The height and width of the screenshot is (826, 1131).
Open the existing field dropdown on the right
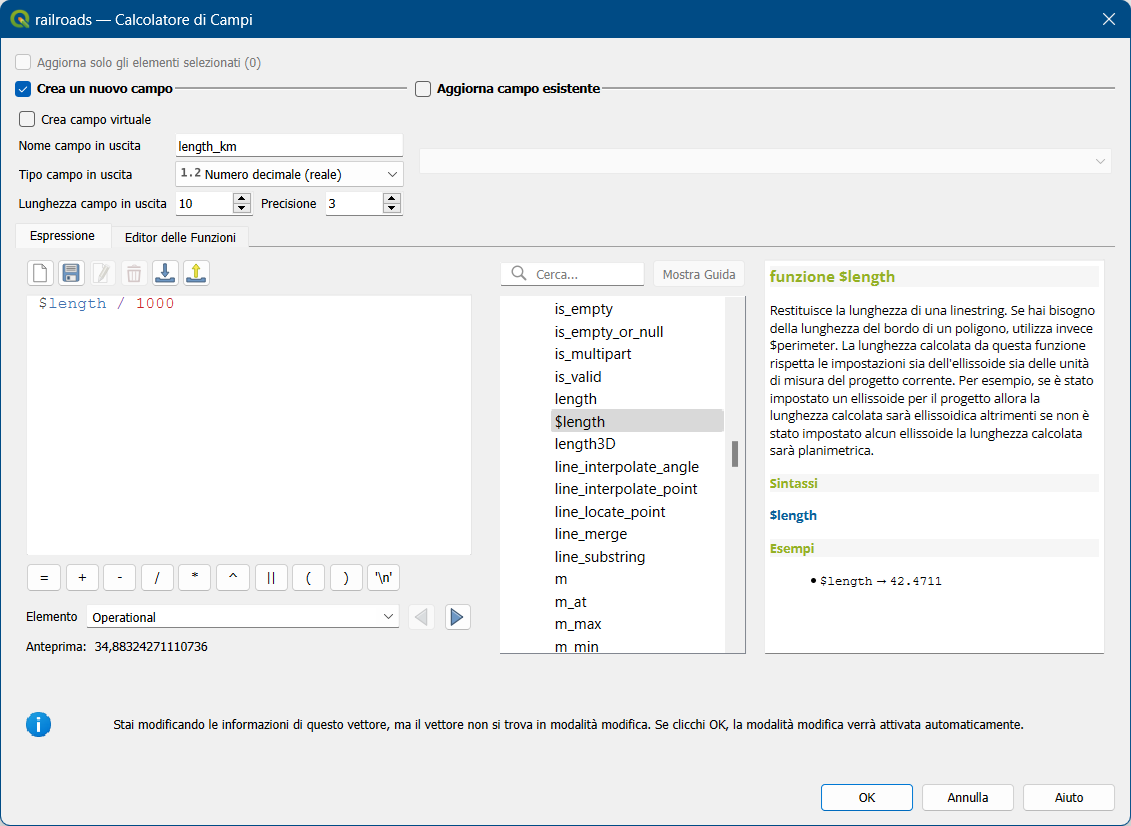click(765, 162)
